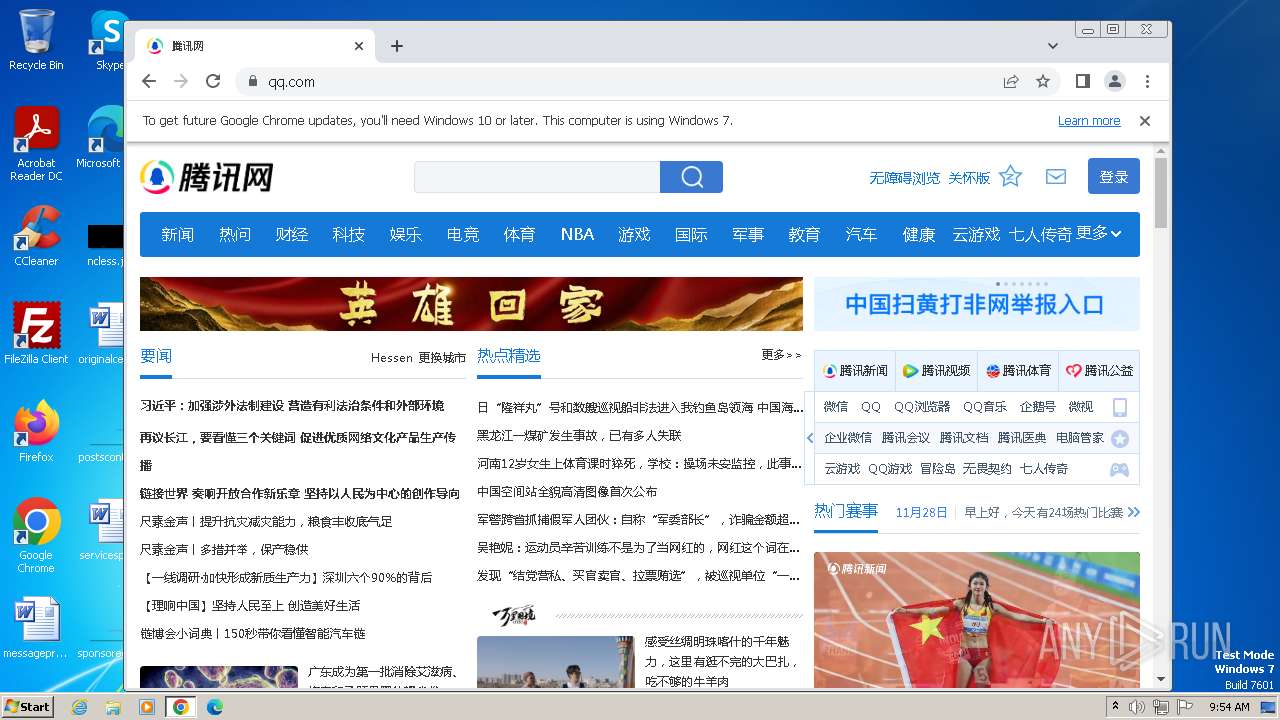1280x720 pixels.
Task: Open the 新闻 navigation item
Action: click(177, 234)
